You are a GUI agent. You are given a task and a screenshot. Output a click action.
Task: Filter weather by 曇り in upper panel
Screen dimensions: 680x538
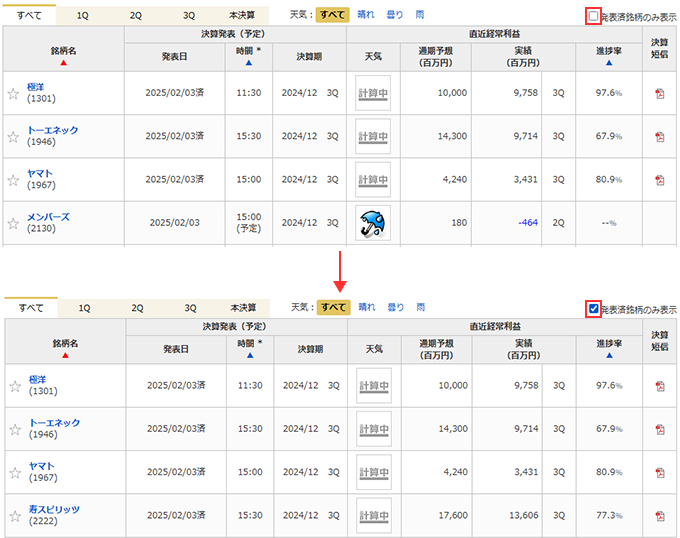(x=395, y=15)
